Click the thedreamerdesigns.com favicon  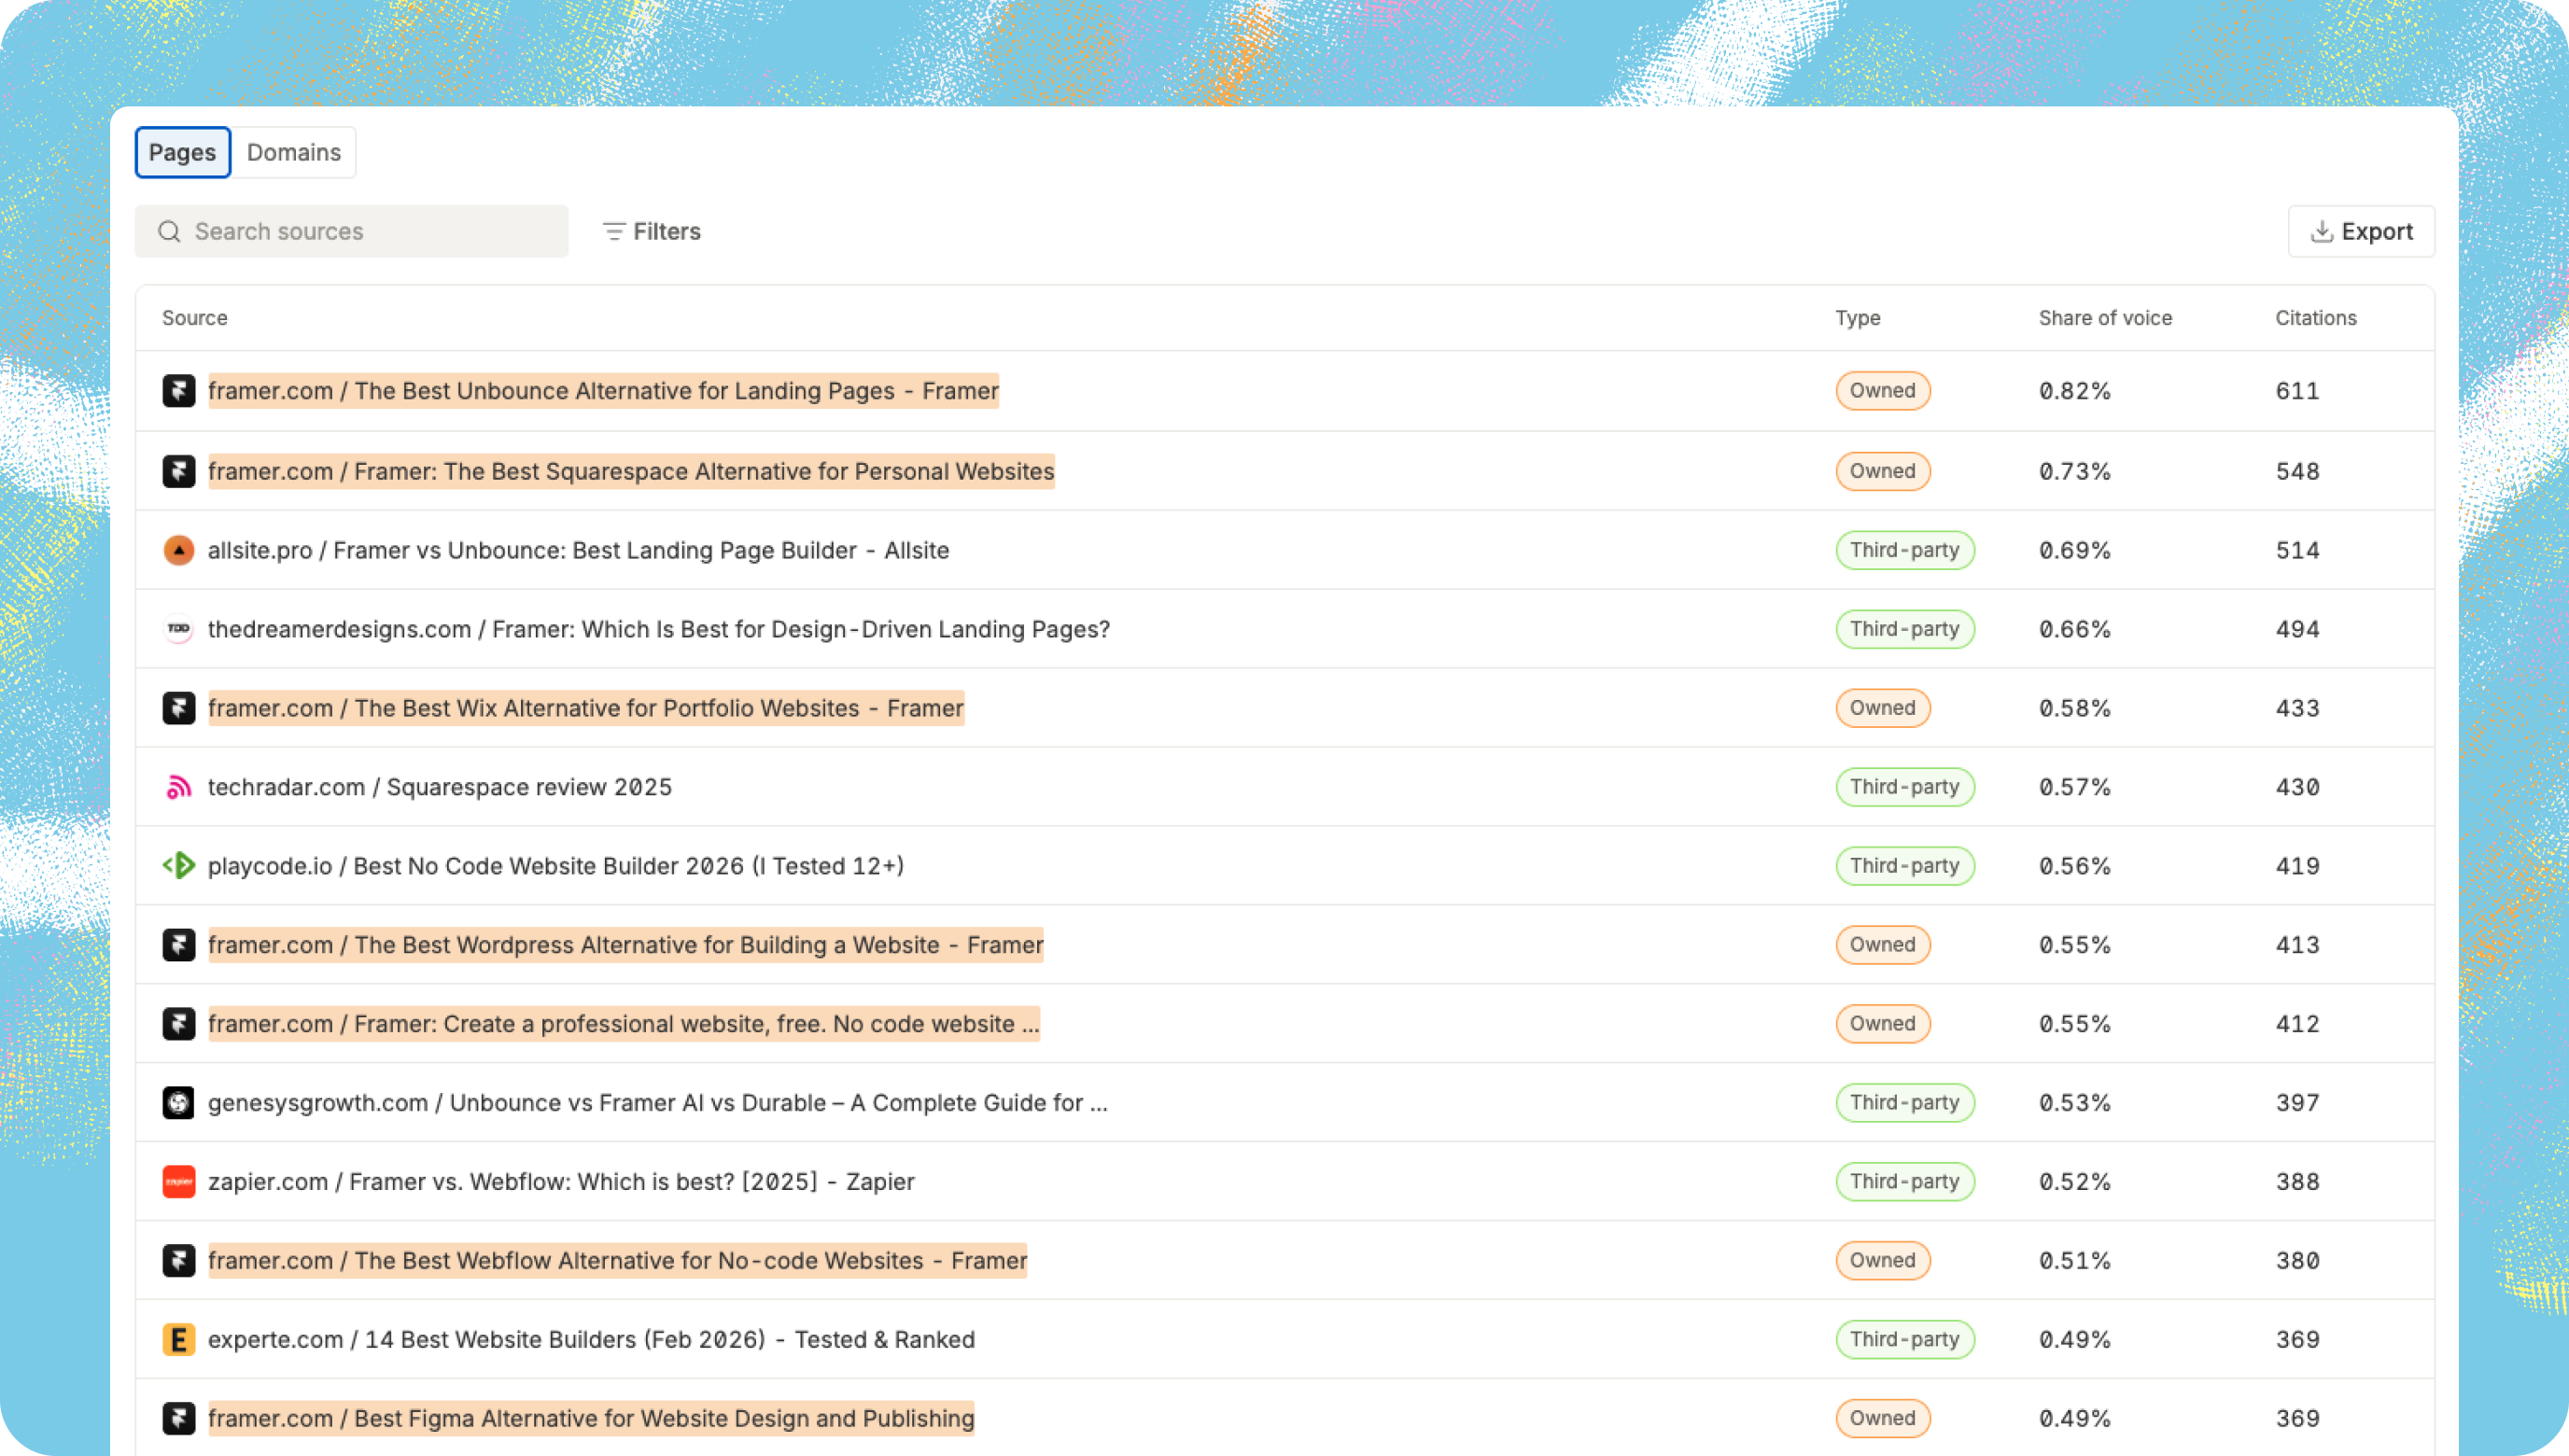(x=178, y=629)
